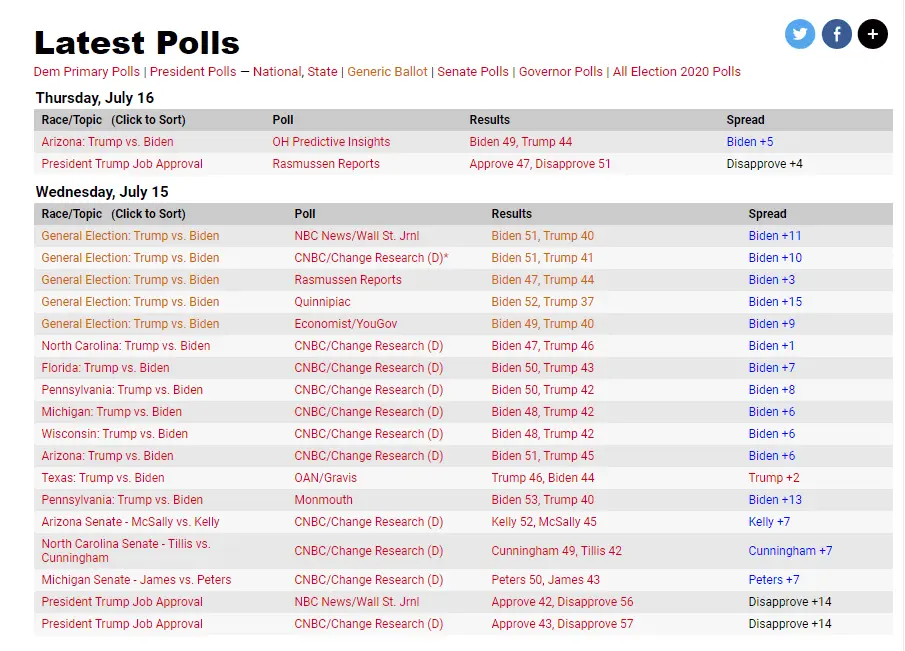View Monmouth poll for Pennsylvania

pyautogui.click(x=323, y=500)
